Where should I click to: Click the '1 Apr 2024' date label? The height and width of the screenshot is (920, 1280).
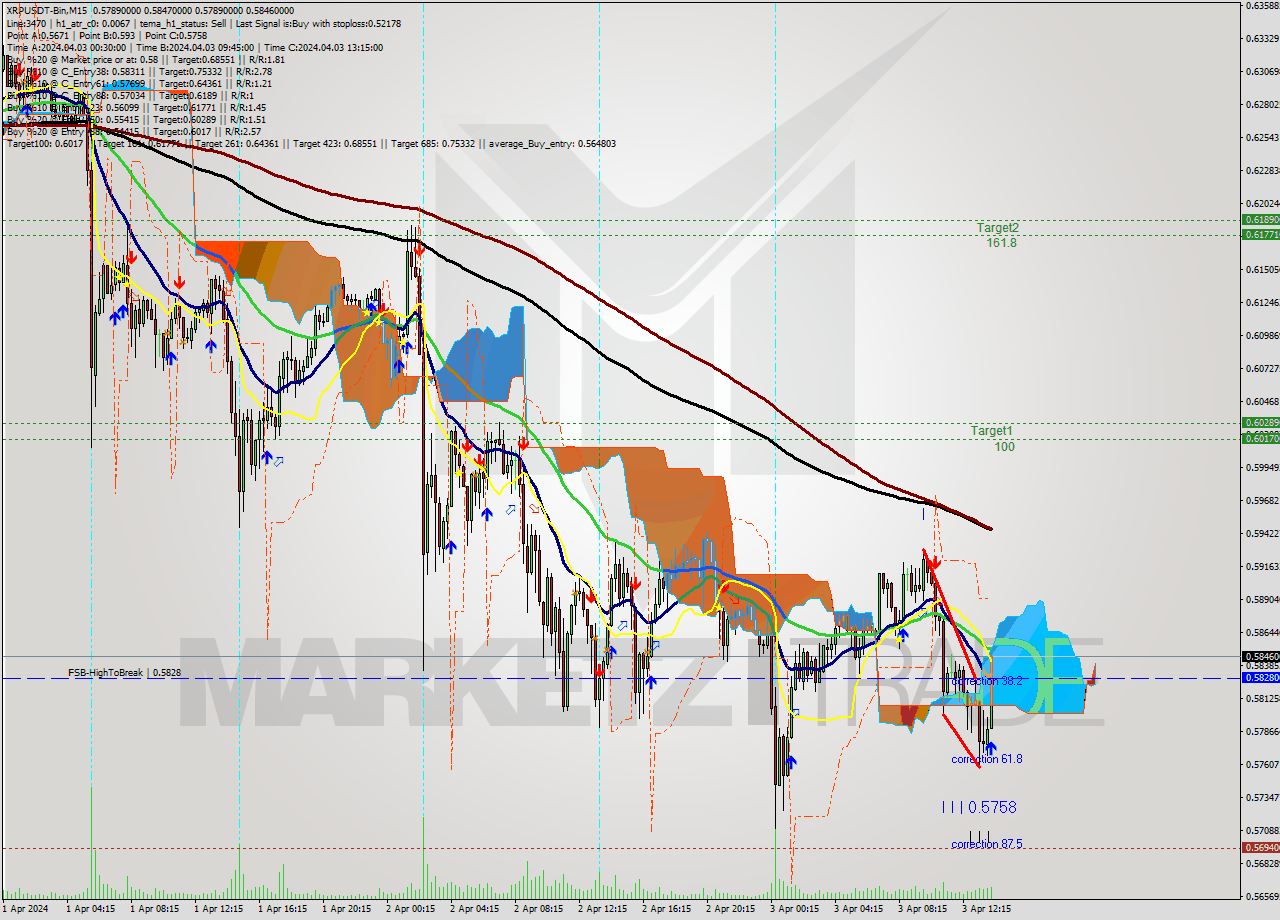[26, 909]
